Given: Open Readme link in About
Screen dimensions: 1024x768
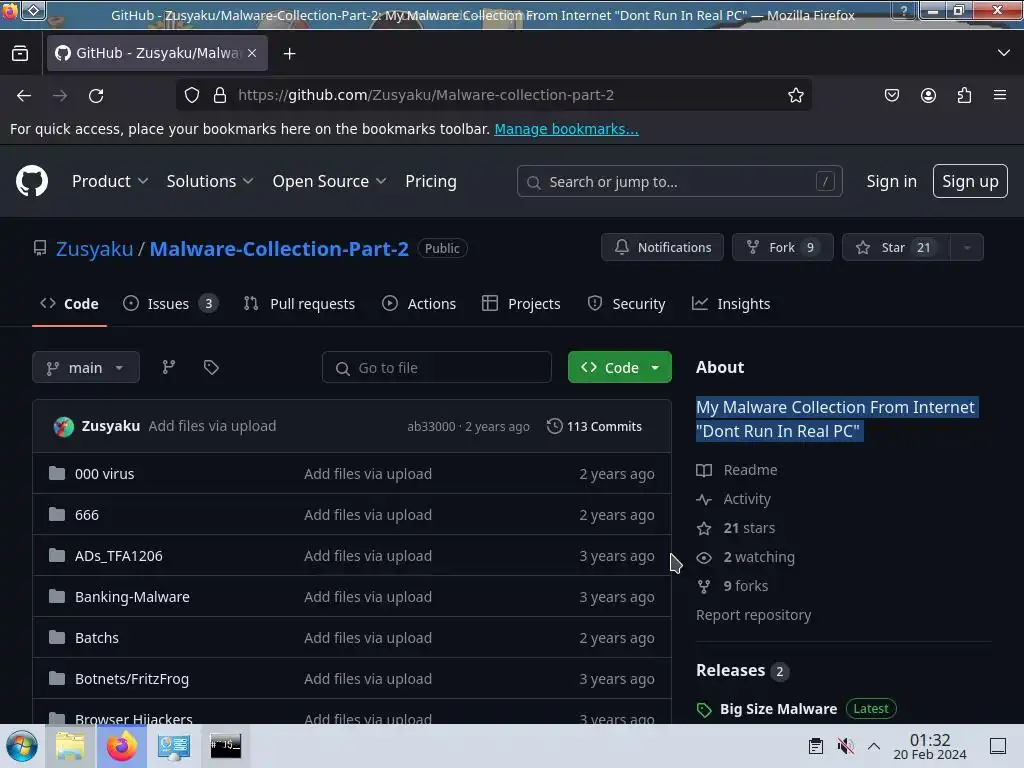Looking at the screenshot, I should point(737,470).
